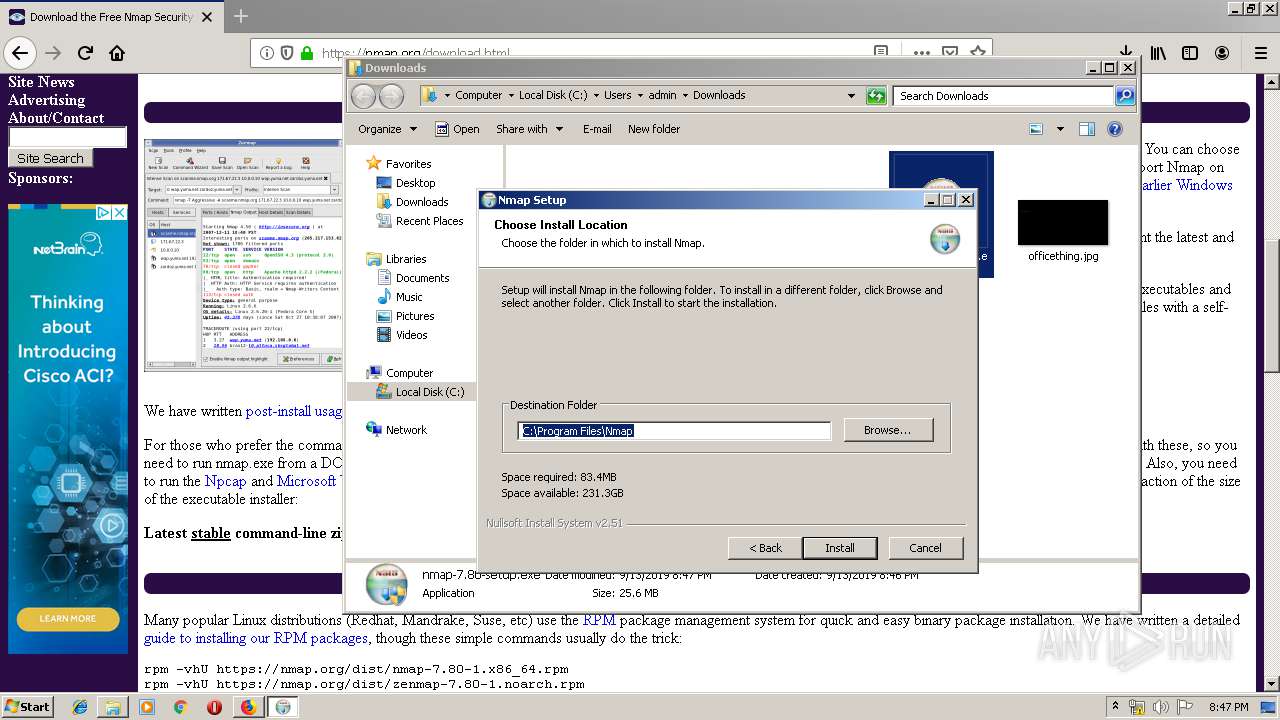Show site information icon in address bar
This screenshot has width=1280, height=720.
click(x=267, y=53)
